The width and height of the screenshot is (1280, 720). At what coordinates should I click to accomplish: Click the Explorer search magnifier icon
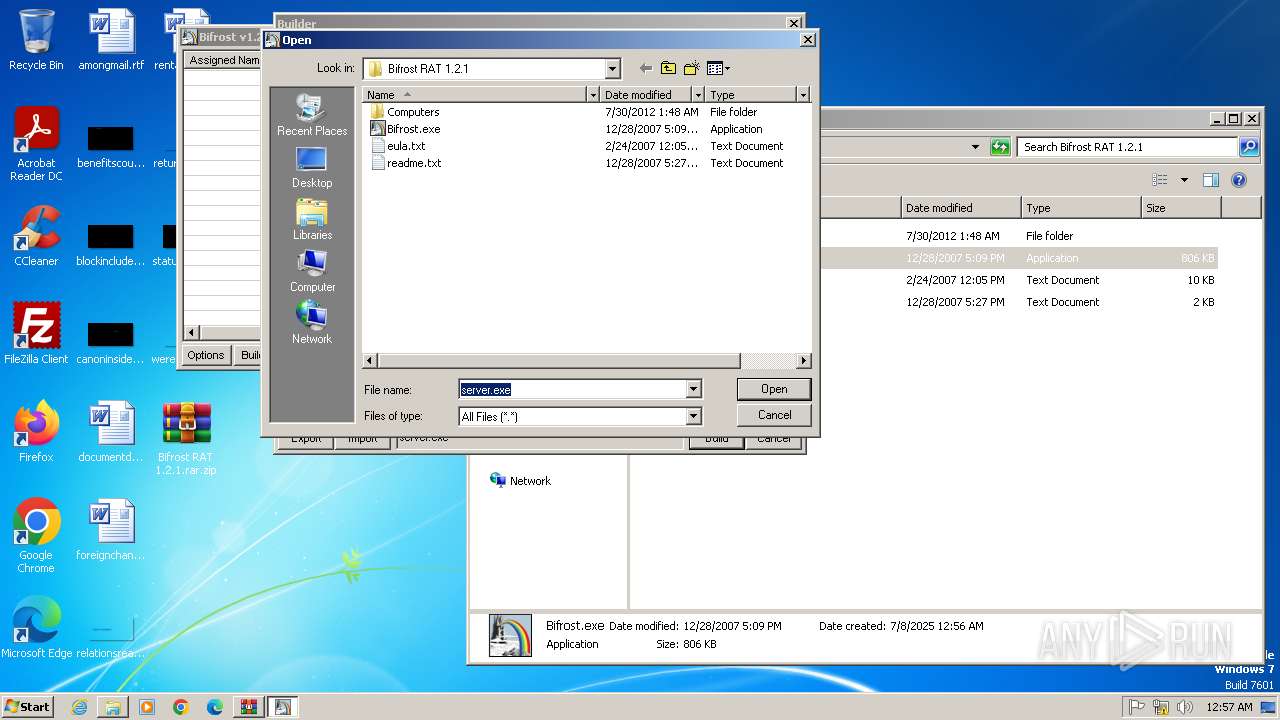point(1249,147)
